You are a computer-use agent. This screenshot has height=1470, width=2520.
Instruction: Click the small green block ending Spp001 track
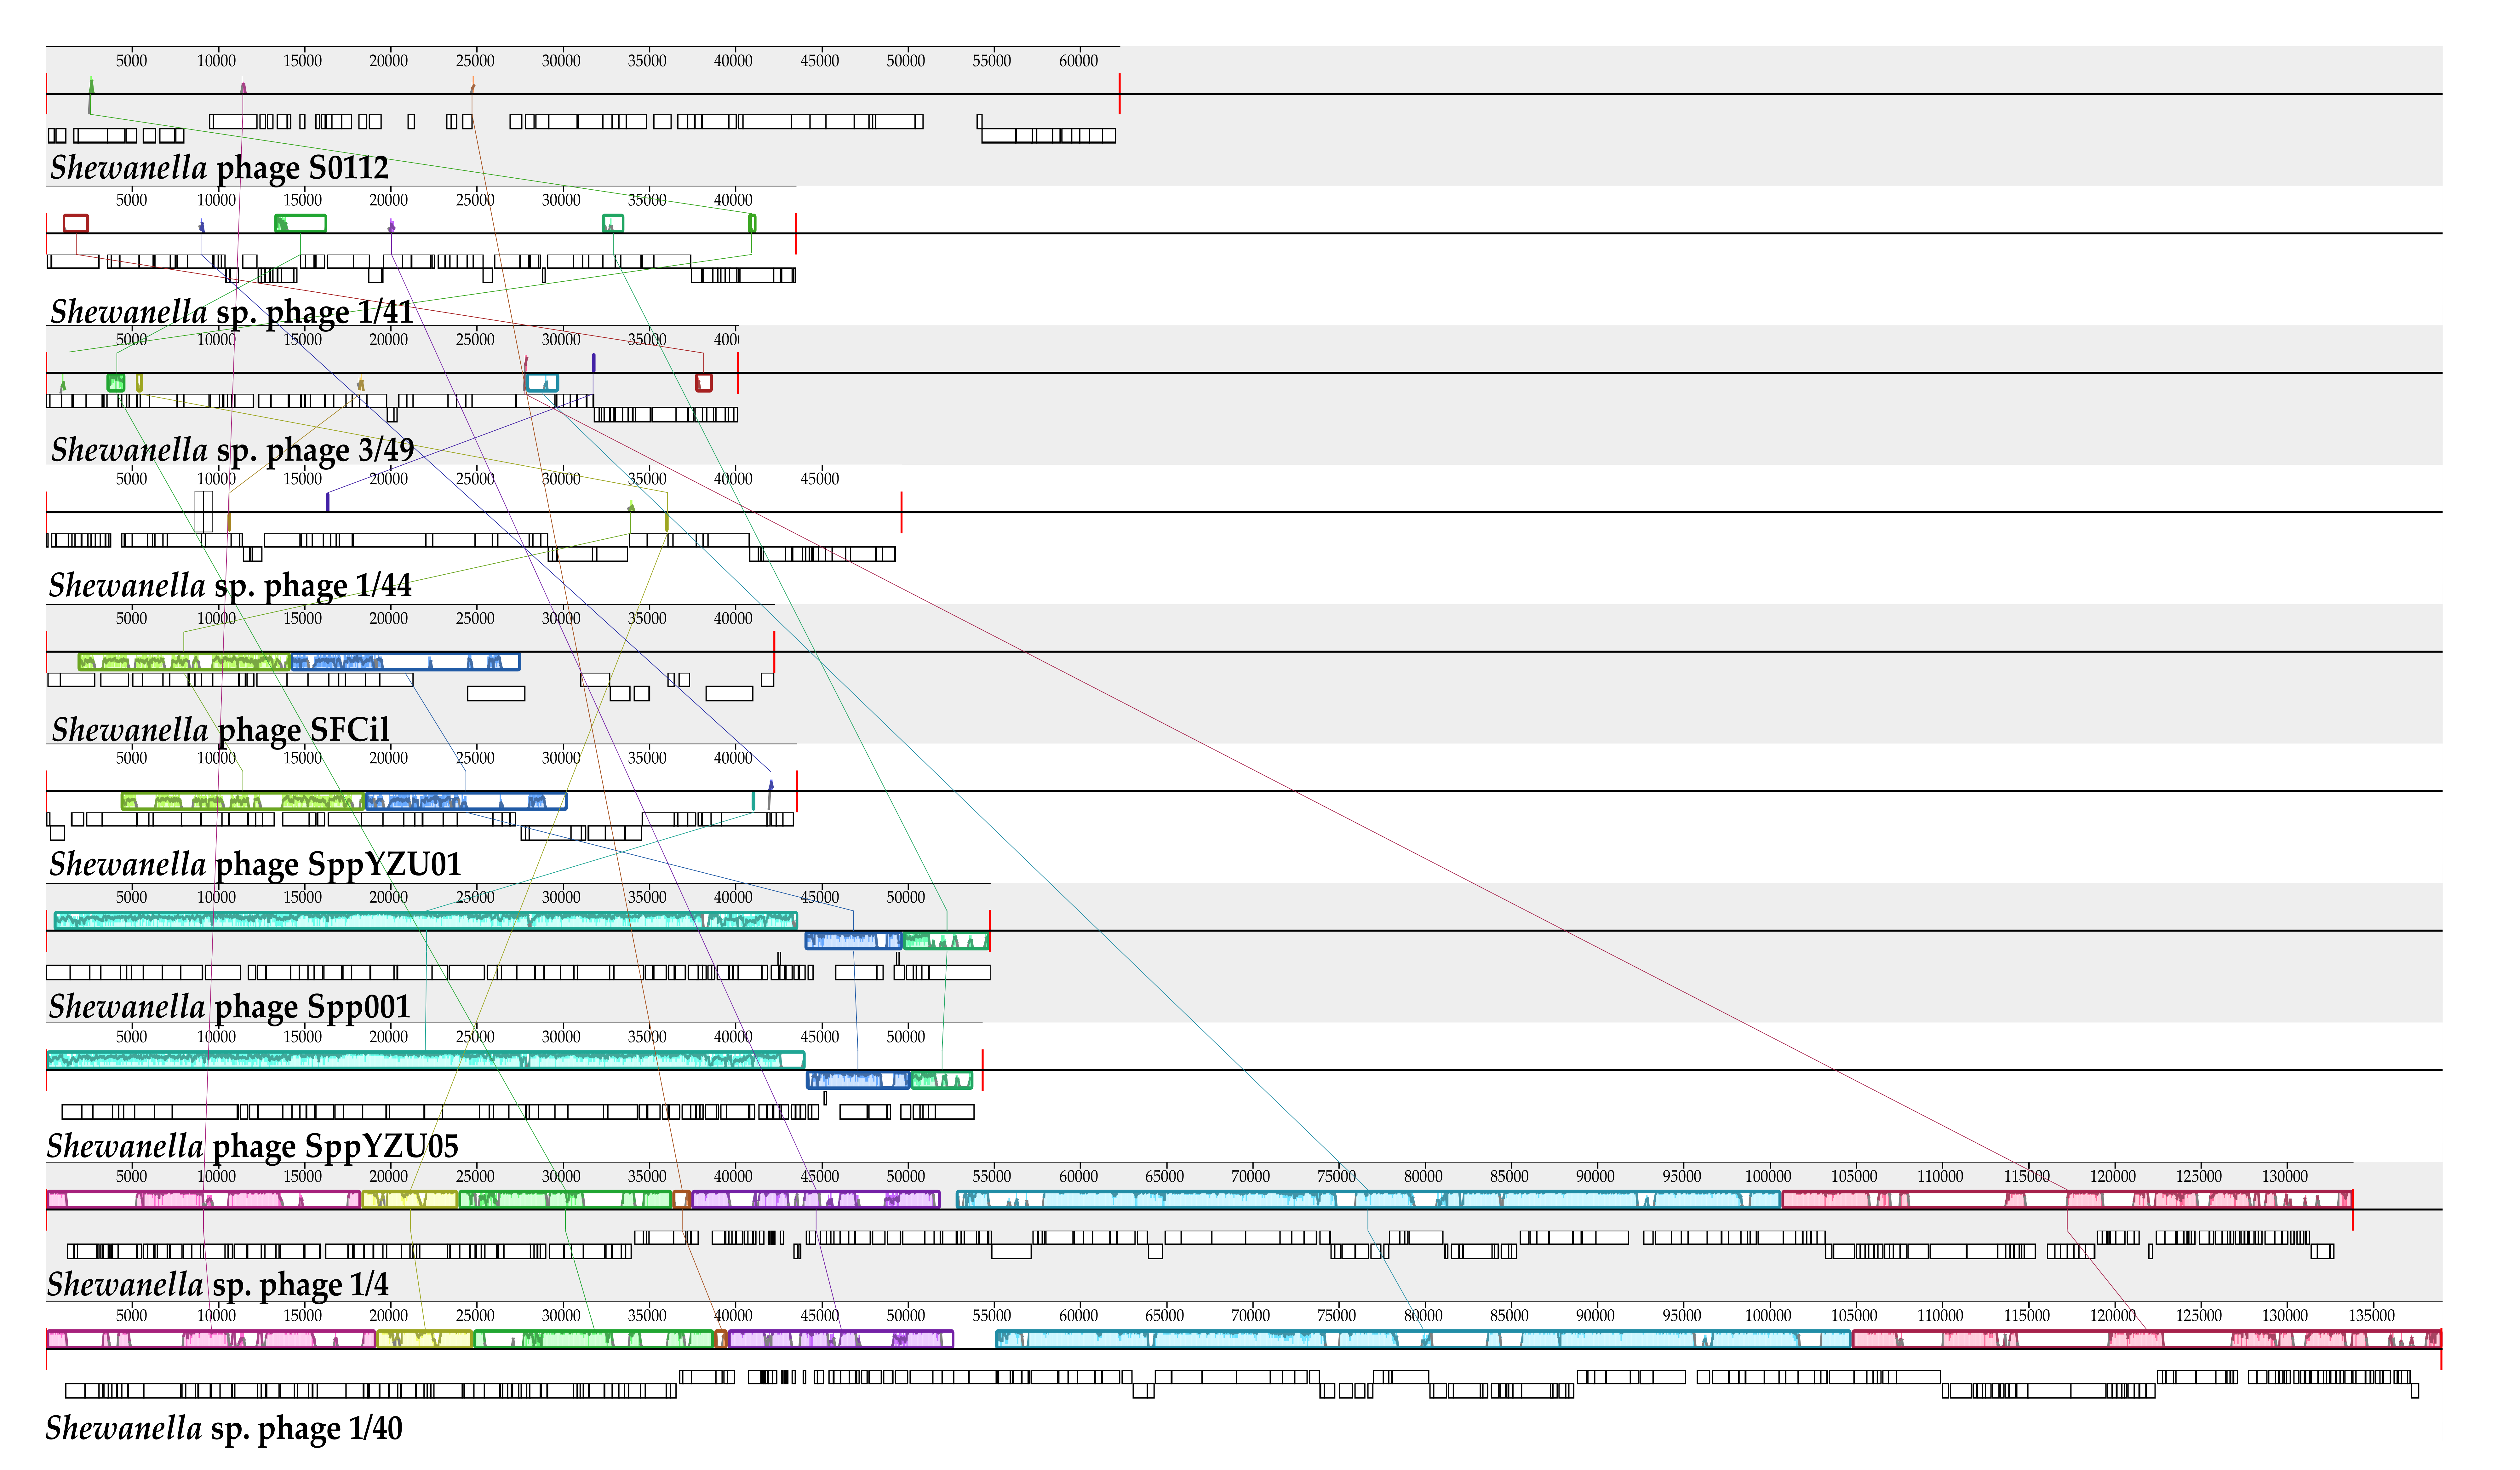[x=946, y=941]
